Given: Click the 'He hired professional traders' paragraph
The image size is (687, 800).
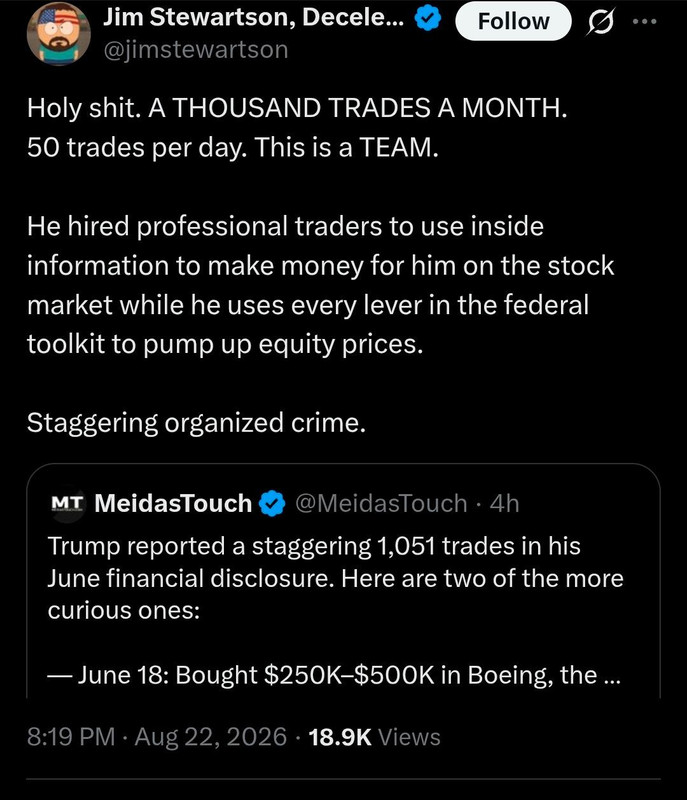Looking at the screenshot, I should pos(320,285).
